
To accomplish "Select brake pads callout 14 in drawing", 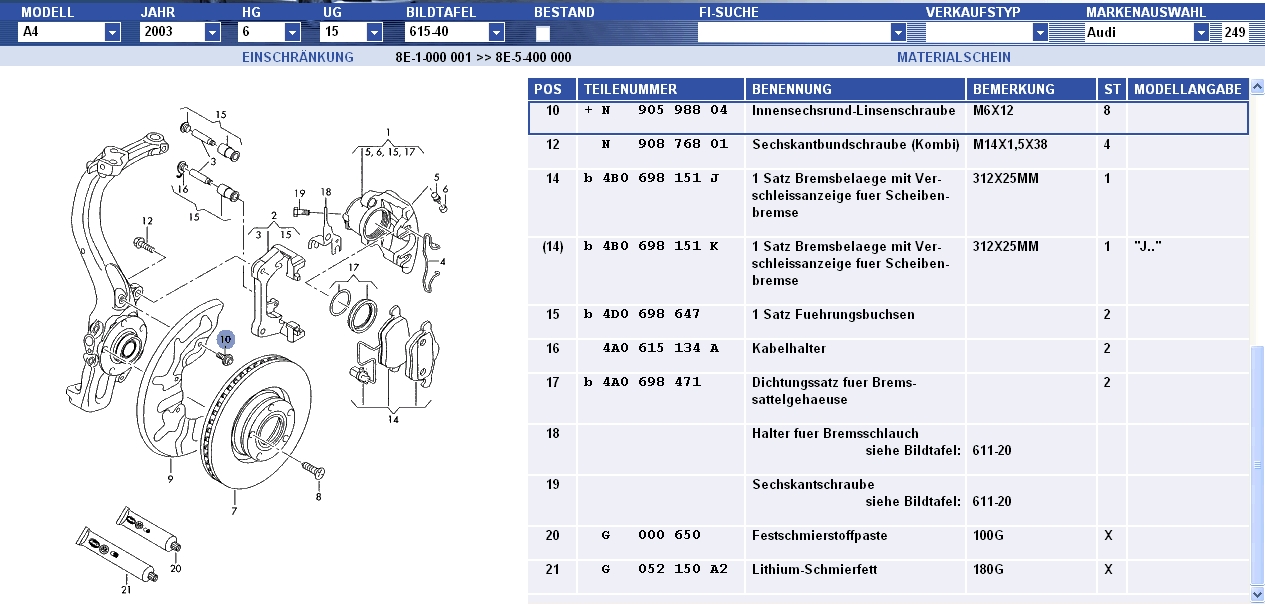I will click(394, 419).
